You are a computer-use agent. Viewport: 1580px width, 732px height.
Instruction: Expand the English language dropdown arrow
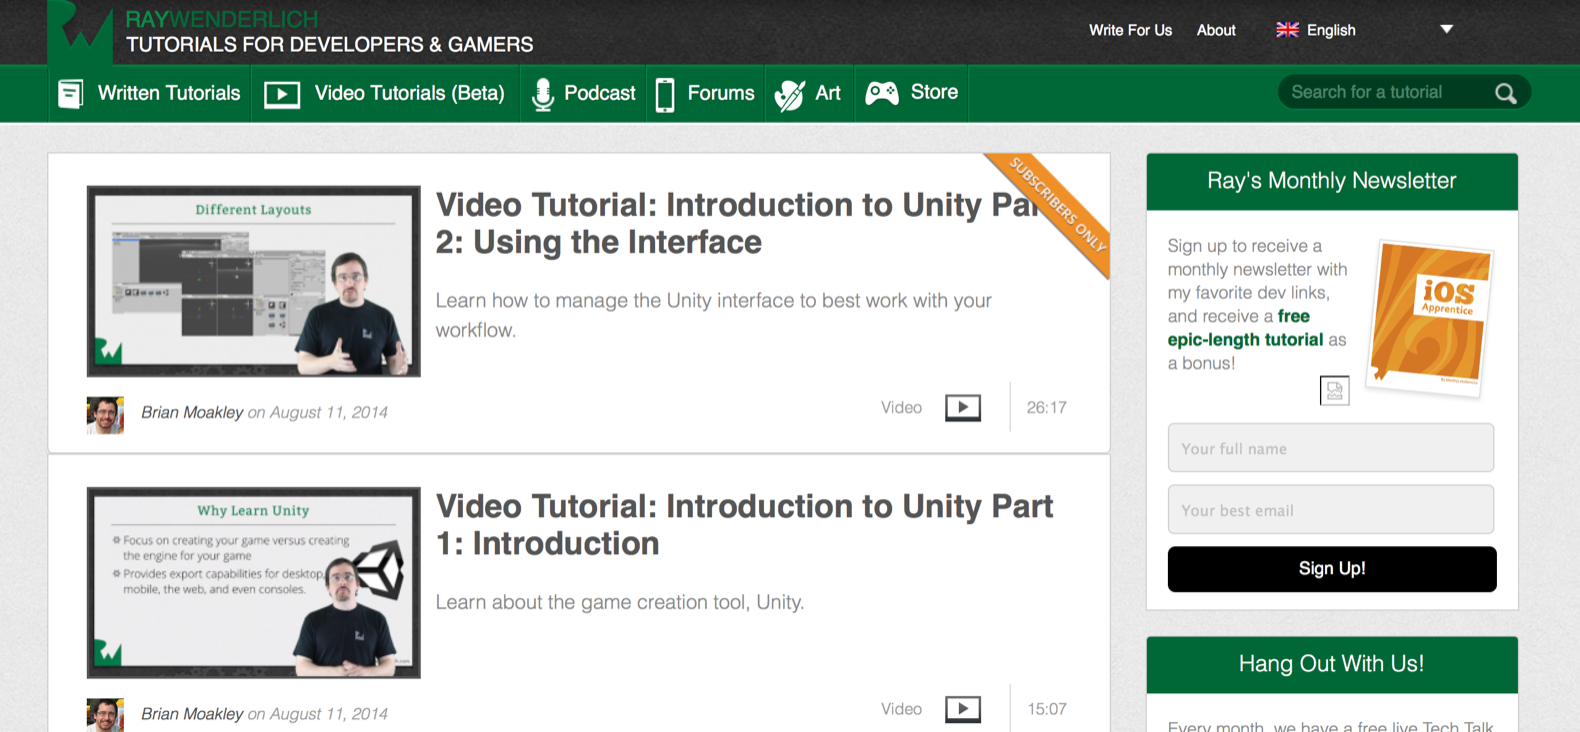1446,29
